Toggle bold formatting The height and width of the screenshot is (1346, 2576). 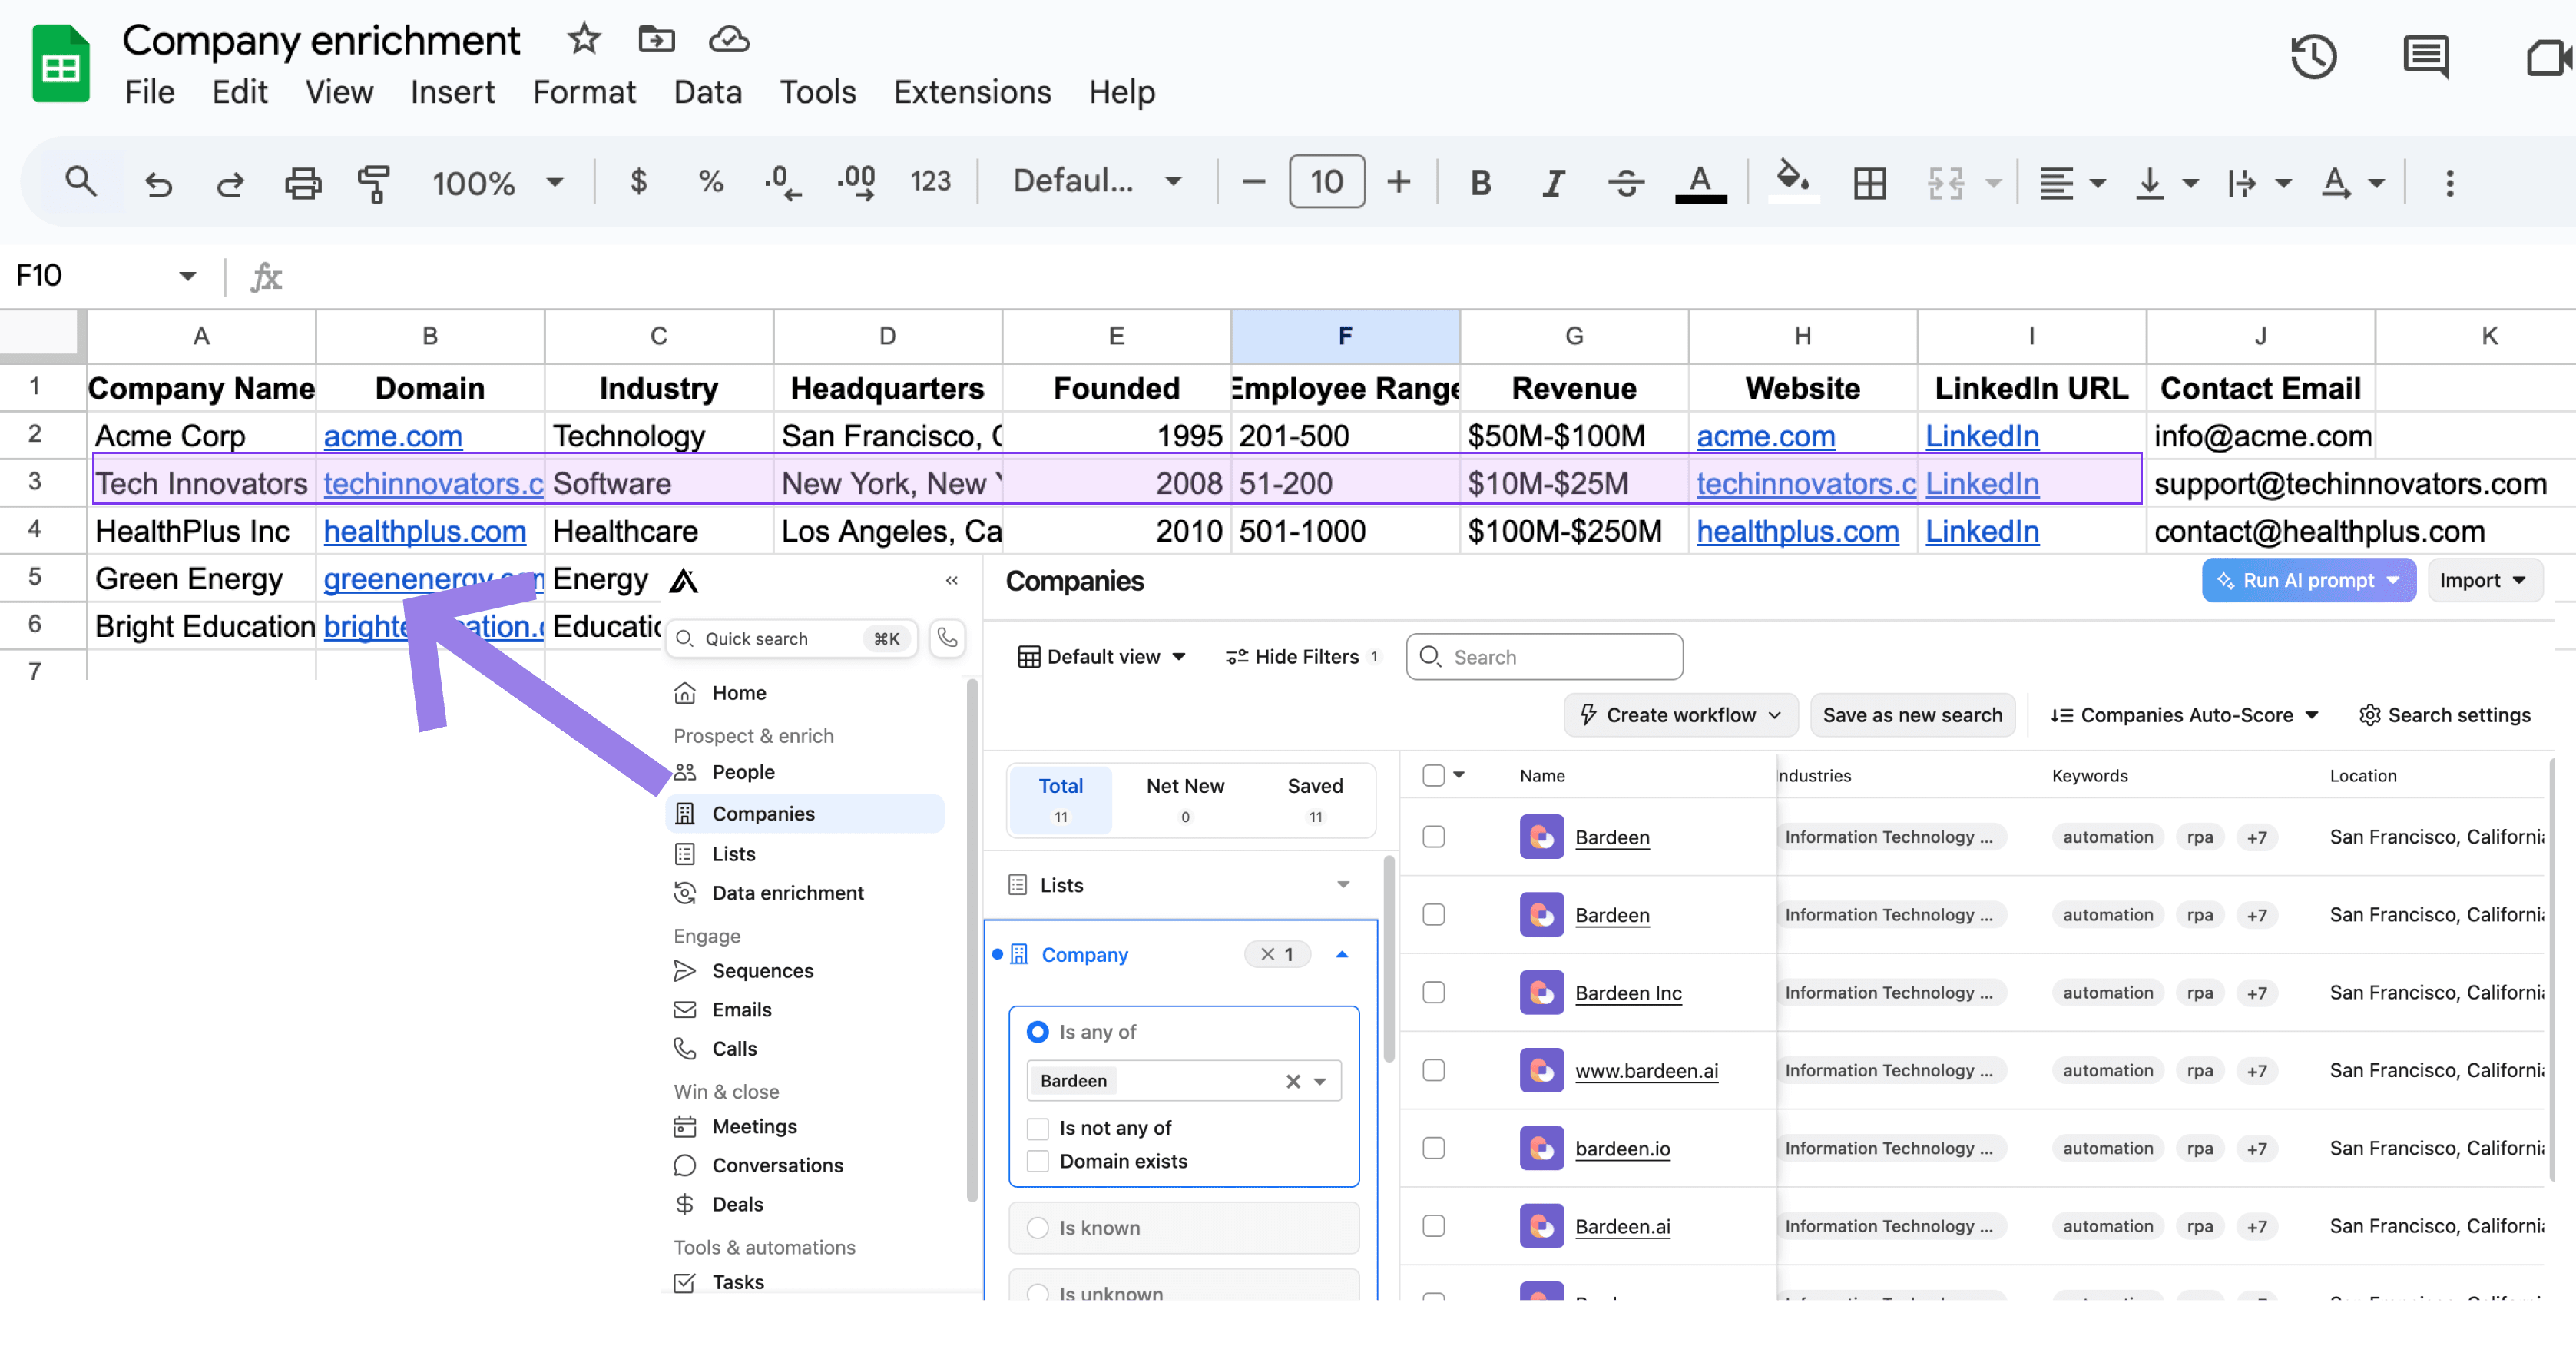pos(1481,183)
